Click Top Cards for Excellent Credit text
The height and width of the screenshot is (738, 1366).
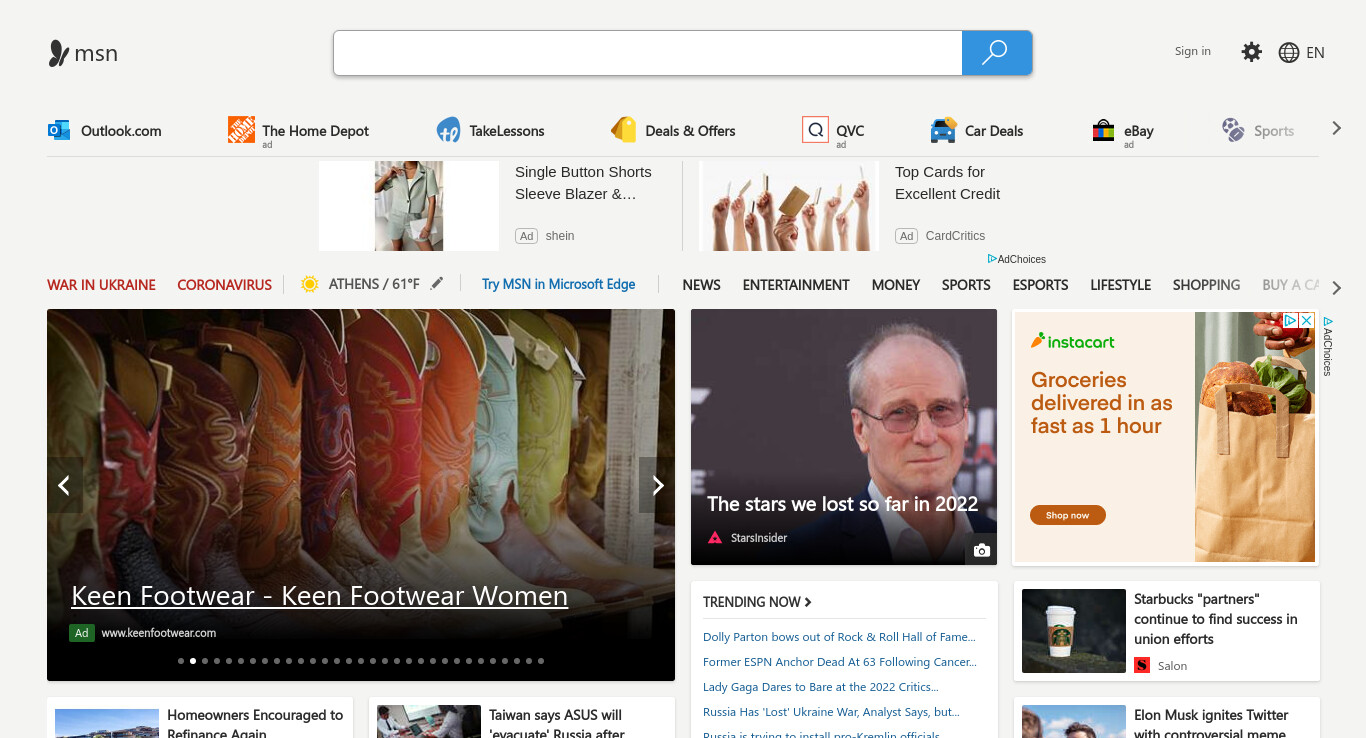click(947, 183)
